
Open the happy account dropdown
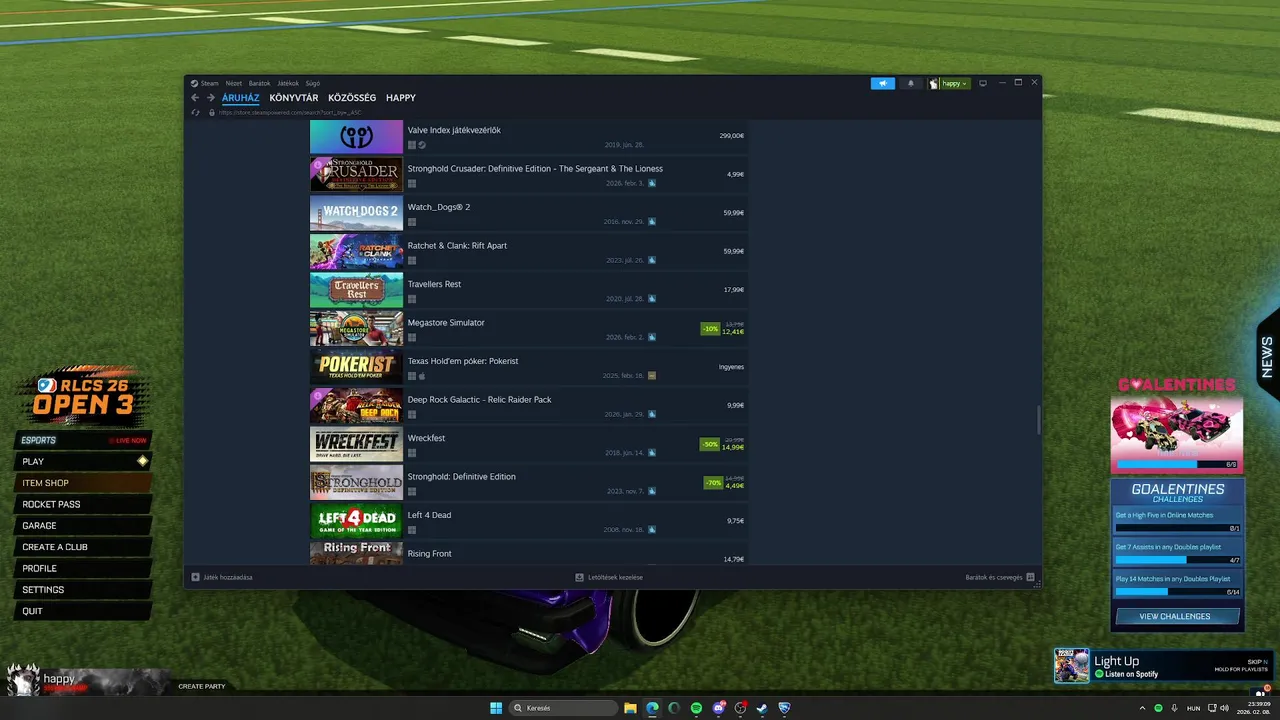[x=948, y=84]
